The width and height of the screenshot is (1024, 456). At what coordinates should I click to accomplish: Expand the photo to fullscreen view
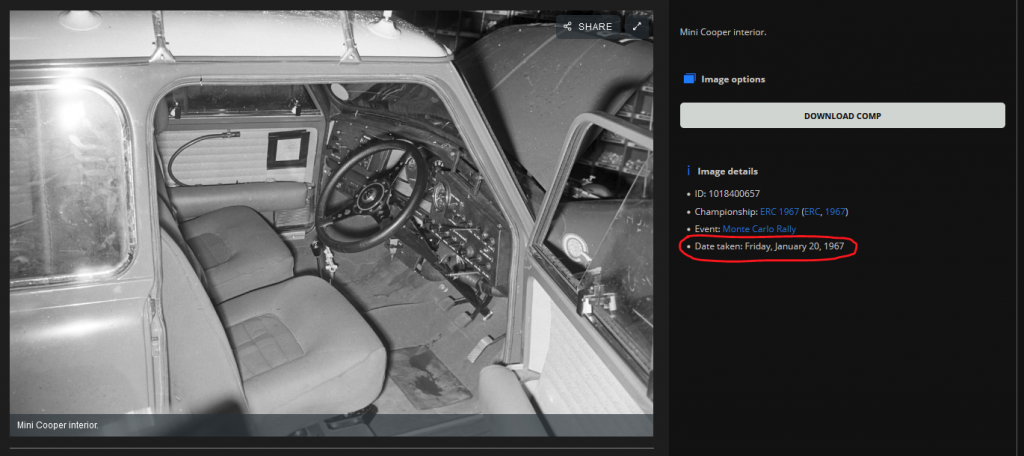pyautogui.click(x=637, y=27)
